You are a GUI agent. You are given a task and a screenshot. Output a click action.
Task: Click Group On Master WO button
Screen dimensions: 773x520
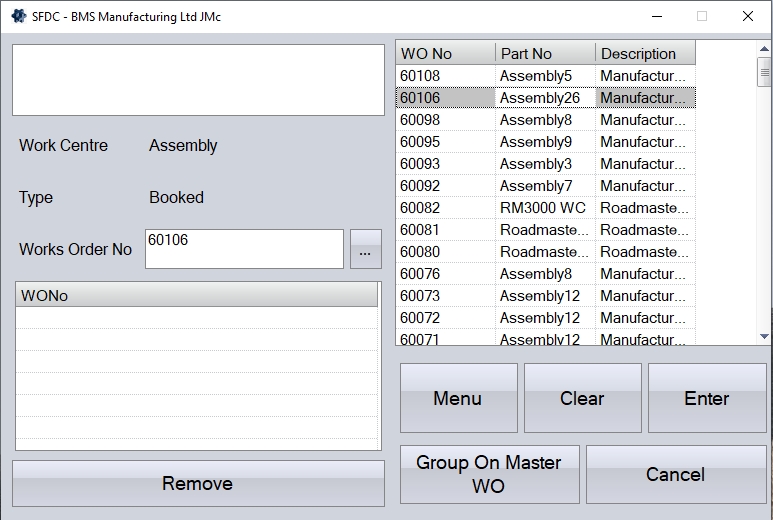pyautogui.click(x=489, y=474)
